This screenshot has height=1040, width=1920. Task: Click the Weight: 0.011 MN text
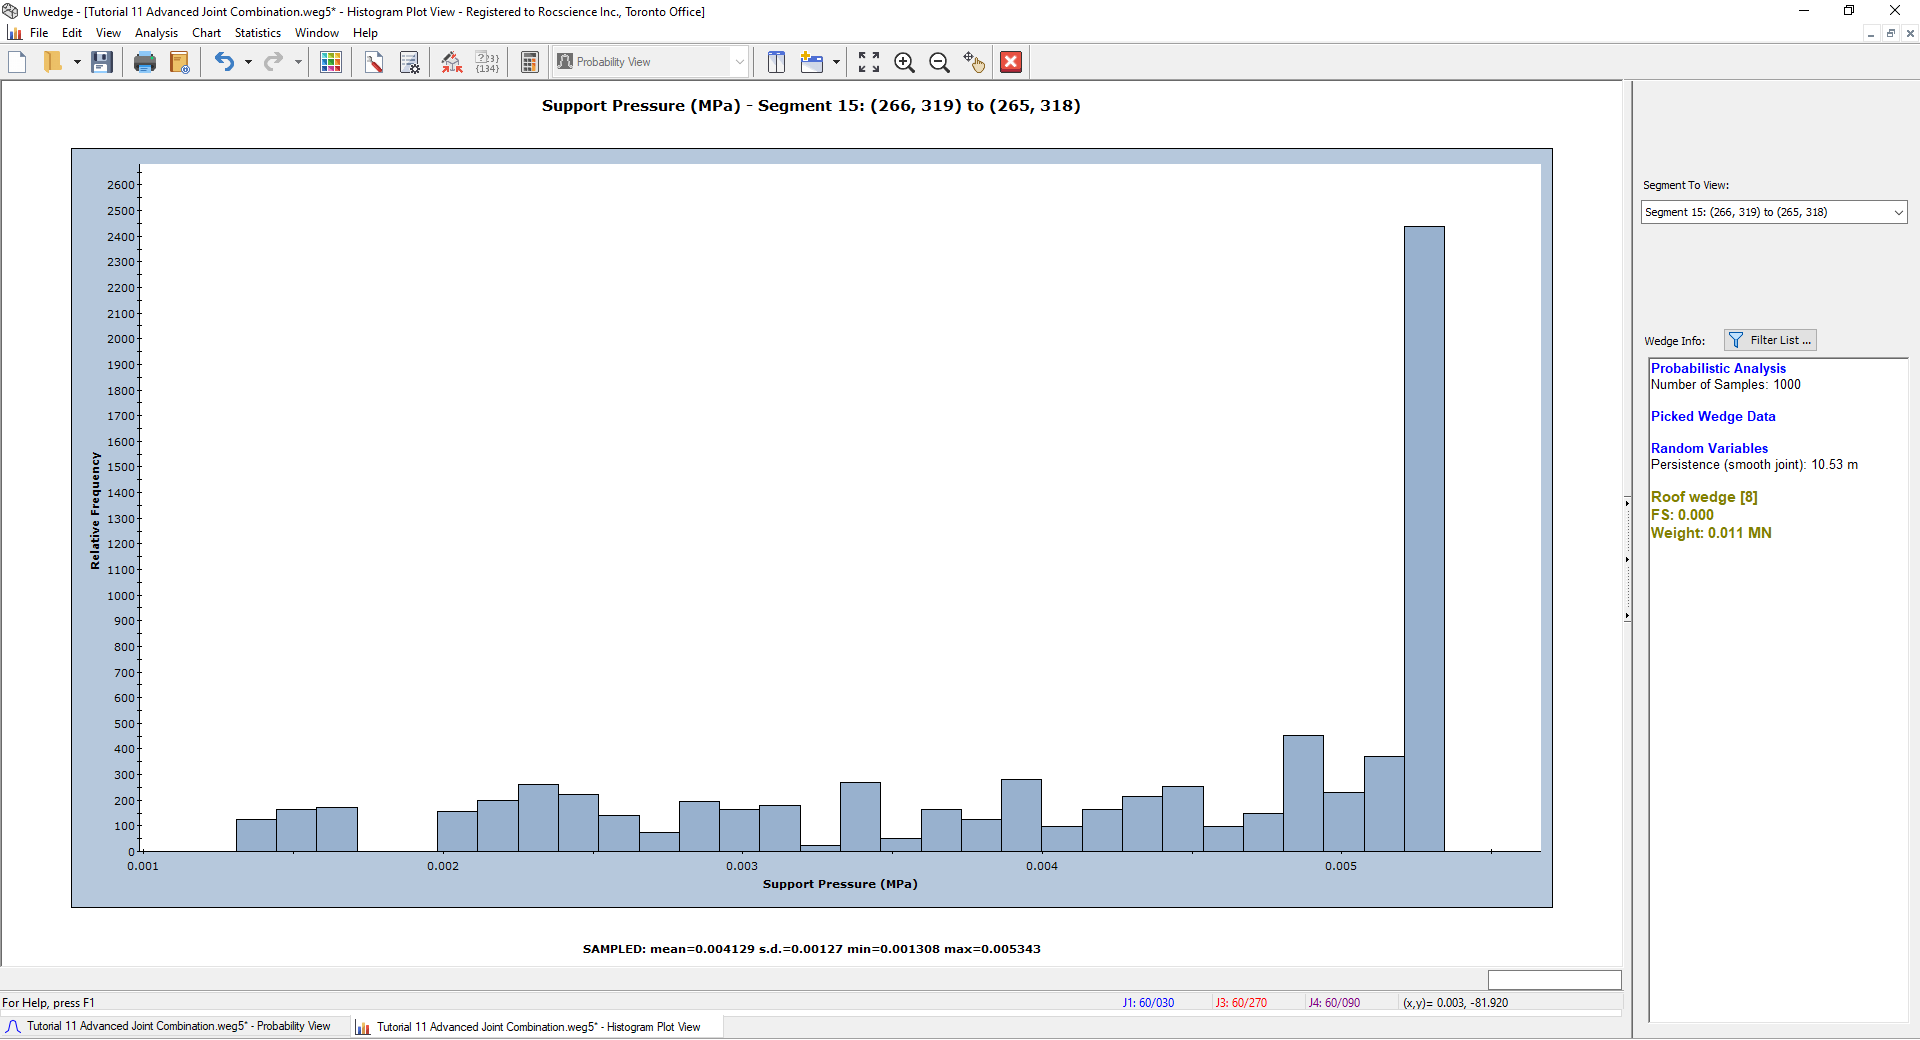pyautogui.click(x=1711, y=533)
